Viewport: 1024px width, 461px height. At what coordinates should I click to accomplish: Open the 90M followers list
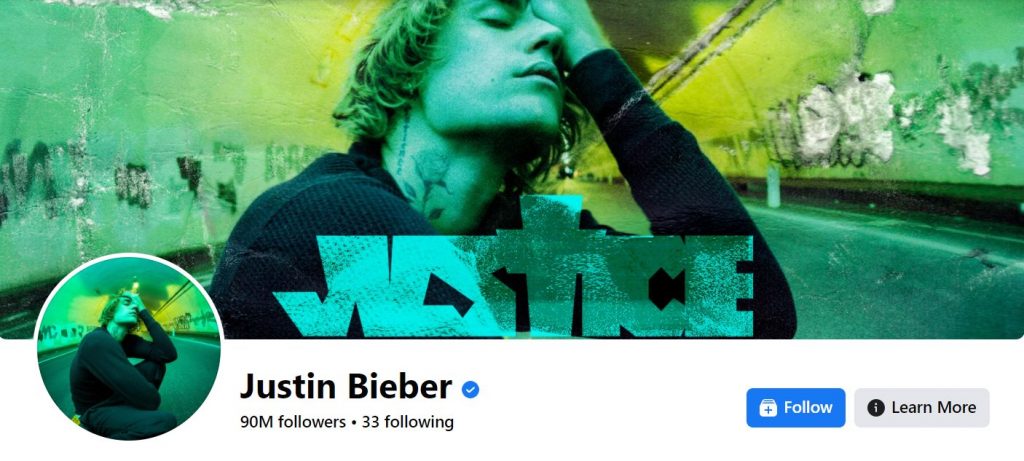pyautogui.click(x=293, y=422)
